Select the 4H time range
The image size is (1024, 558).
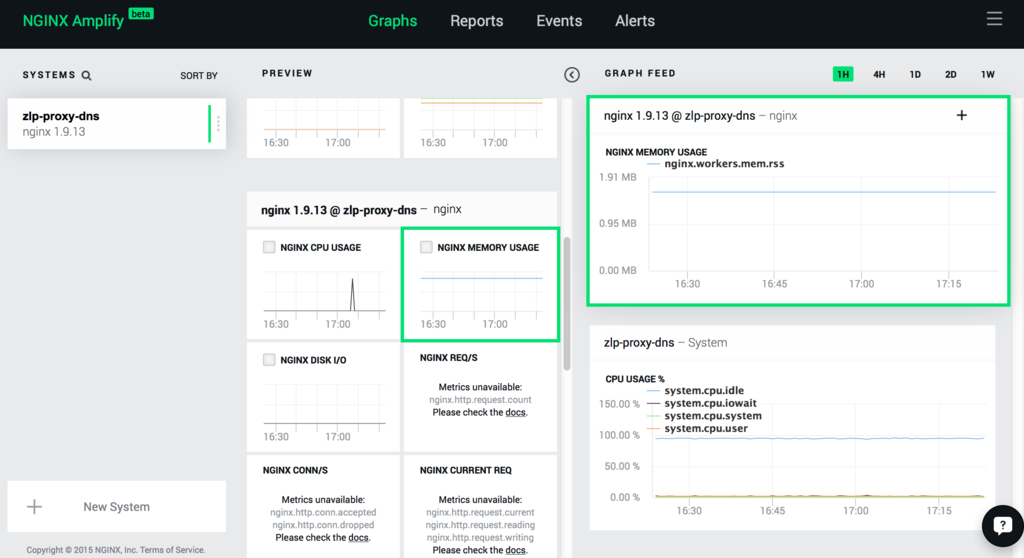879,74
